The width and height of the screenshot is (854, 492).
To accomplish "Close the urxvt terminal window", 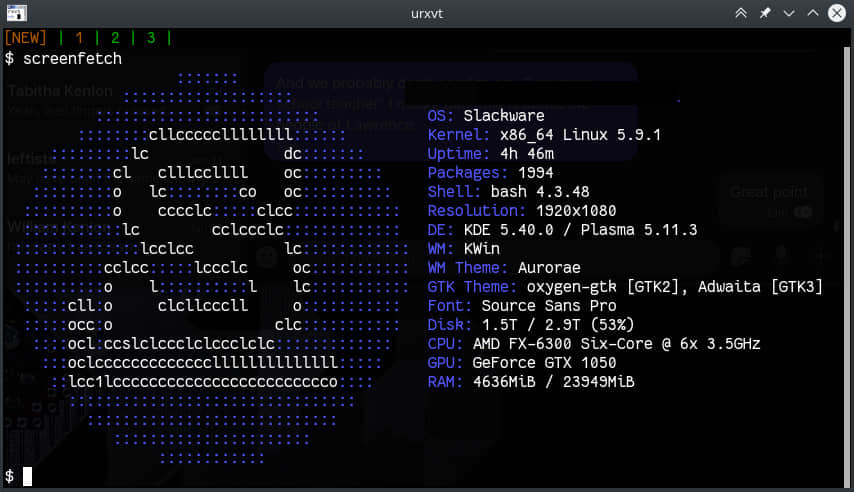I will 837,13.
